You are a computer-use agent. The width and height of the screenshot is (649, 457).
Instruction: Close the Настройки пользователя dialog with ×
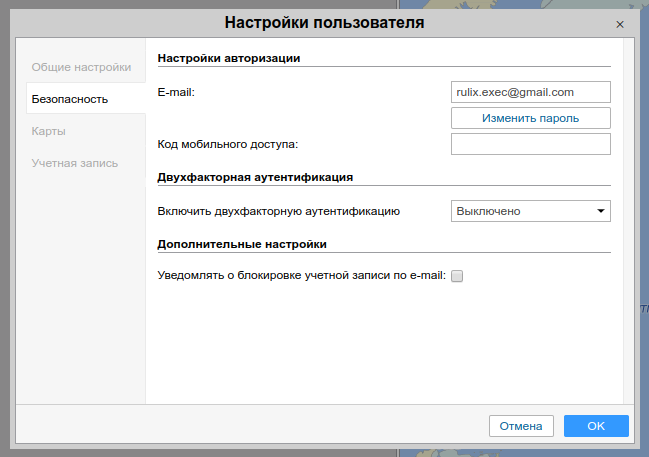[x=620, y=23]
